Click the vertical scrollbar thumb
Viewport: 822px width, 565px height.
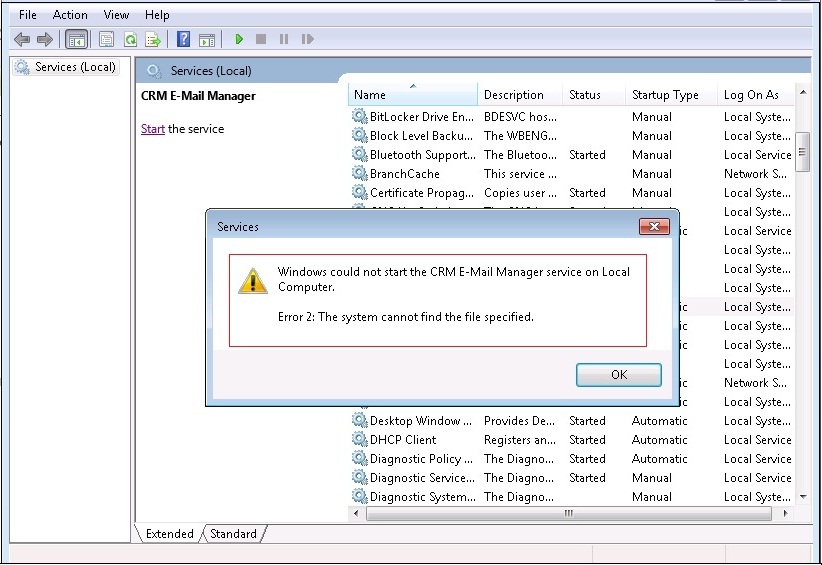pos(803,152)
